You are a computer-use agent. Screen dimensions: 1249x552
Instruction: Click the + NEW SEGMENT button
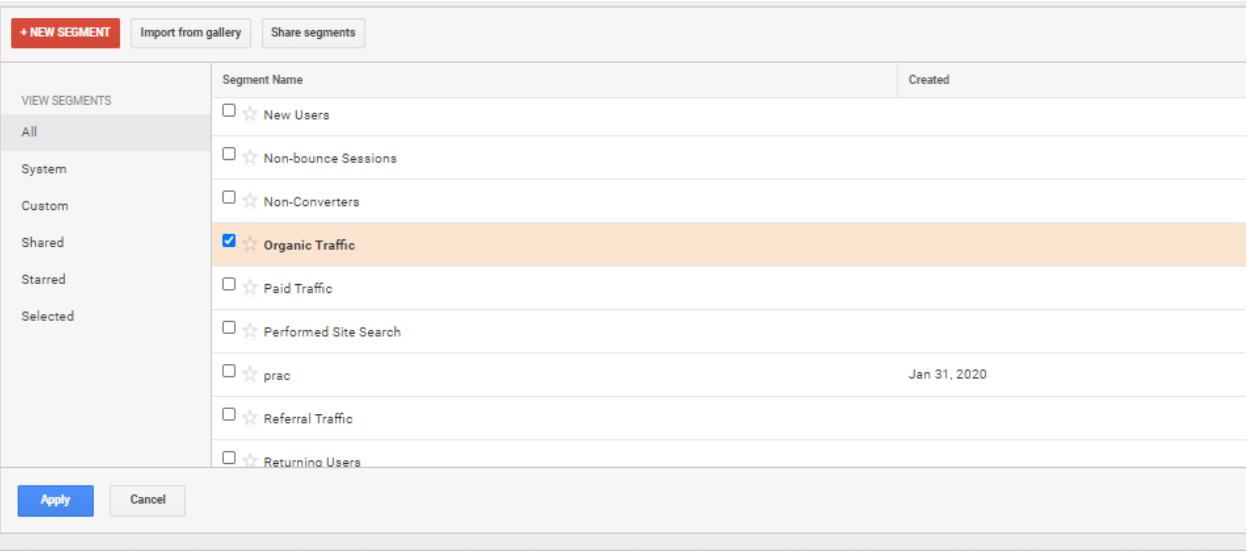(x=65, y=33)
